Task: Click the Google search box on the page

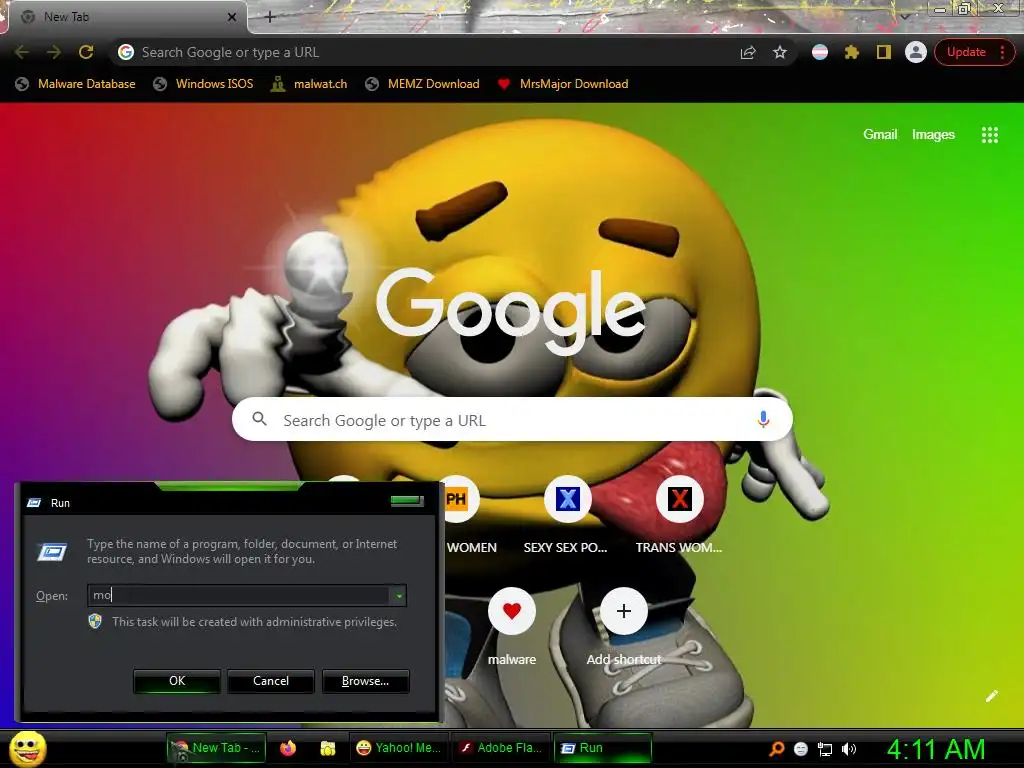Action: pos(512,420)
